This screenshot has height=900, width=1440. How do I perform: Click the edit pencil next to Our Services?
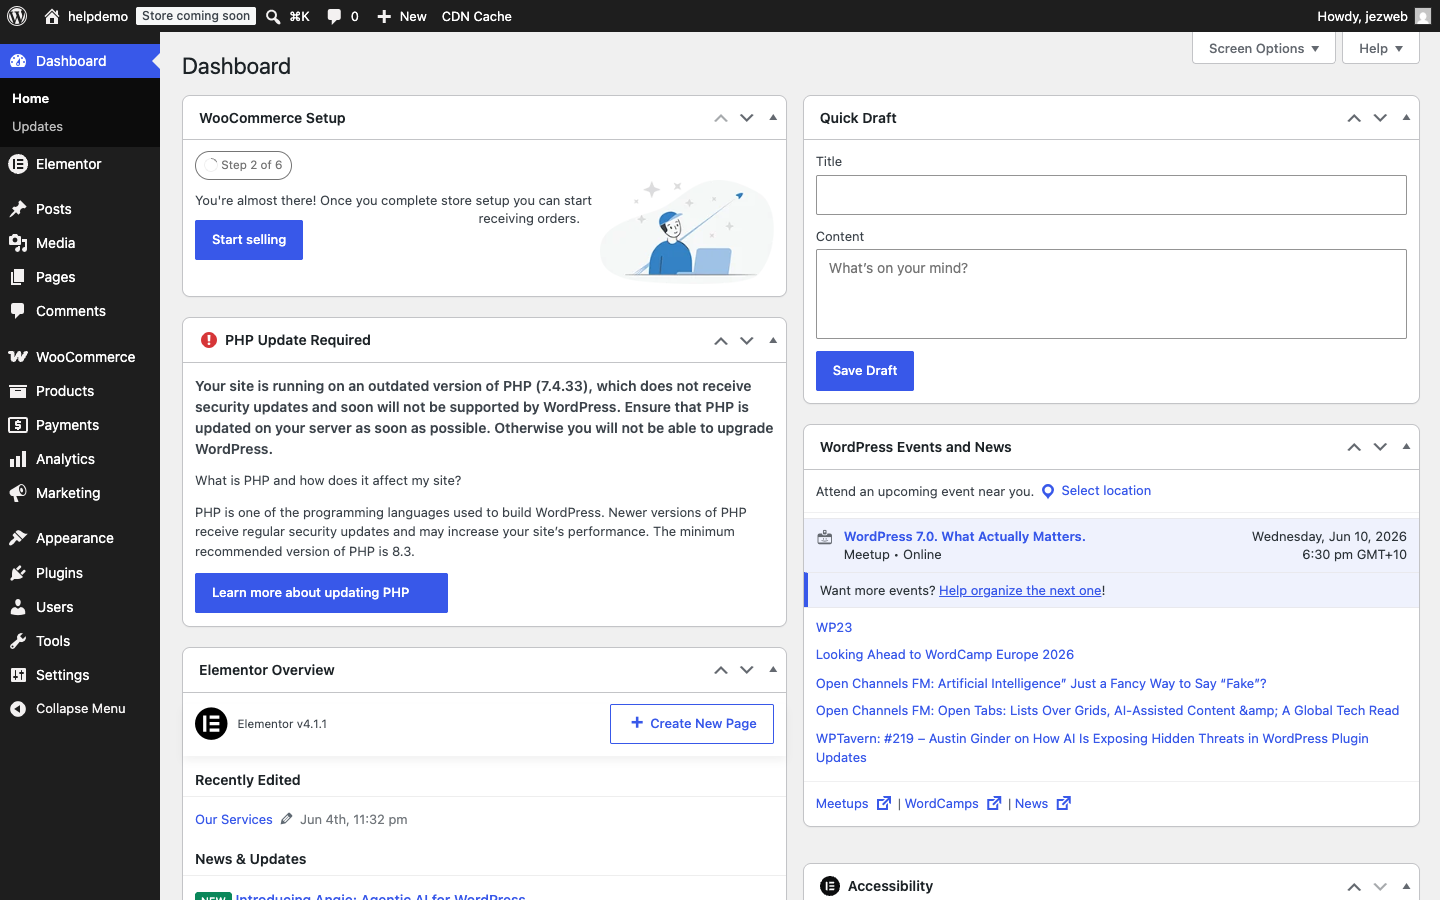tap(287, 819)
